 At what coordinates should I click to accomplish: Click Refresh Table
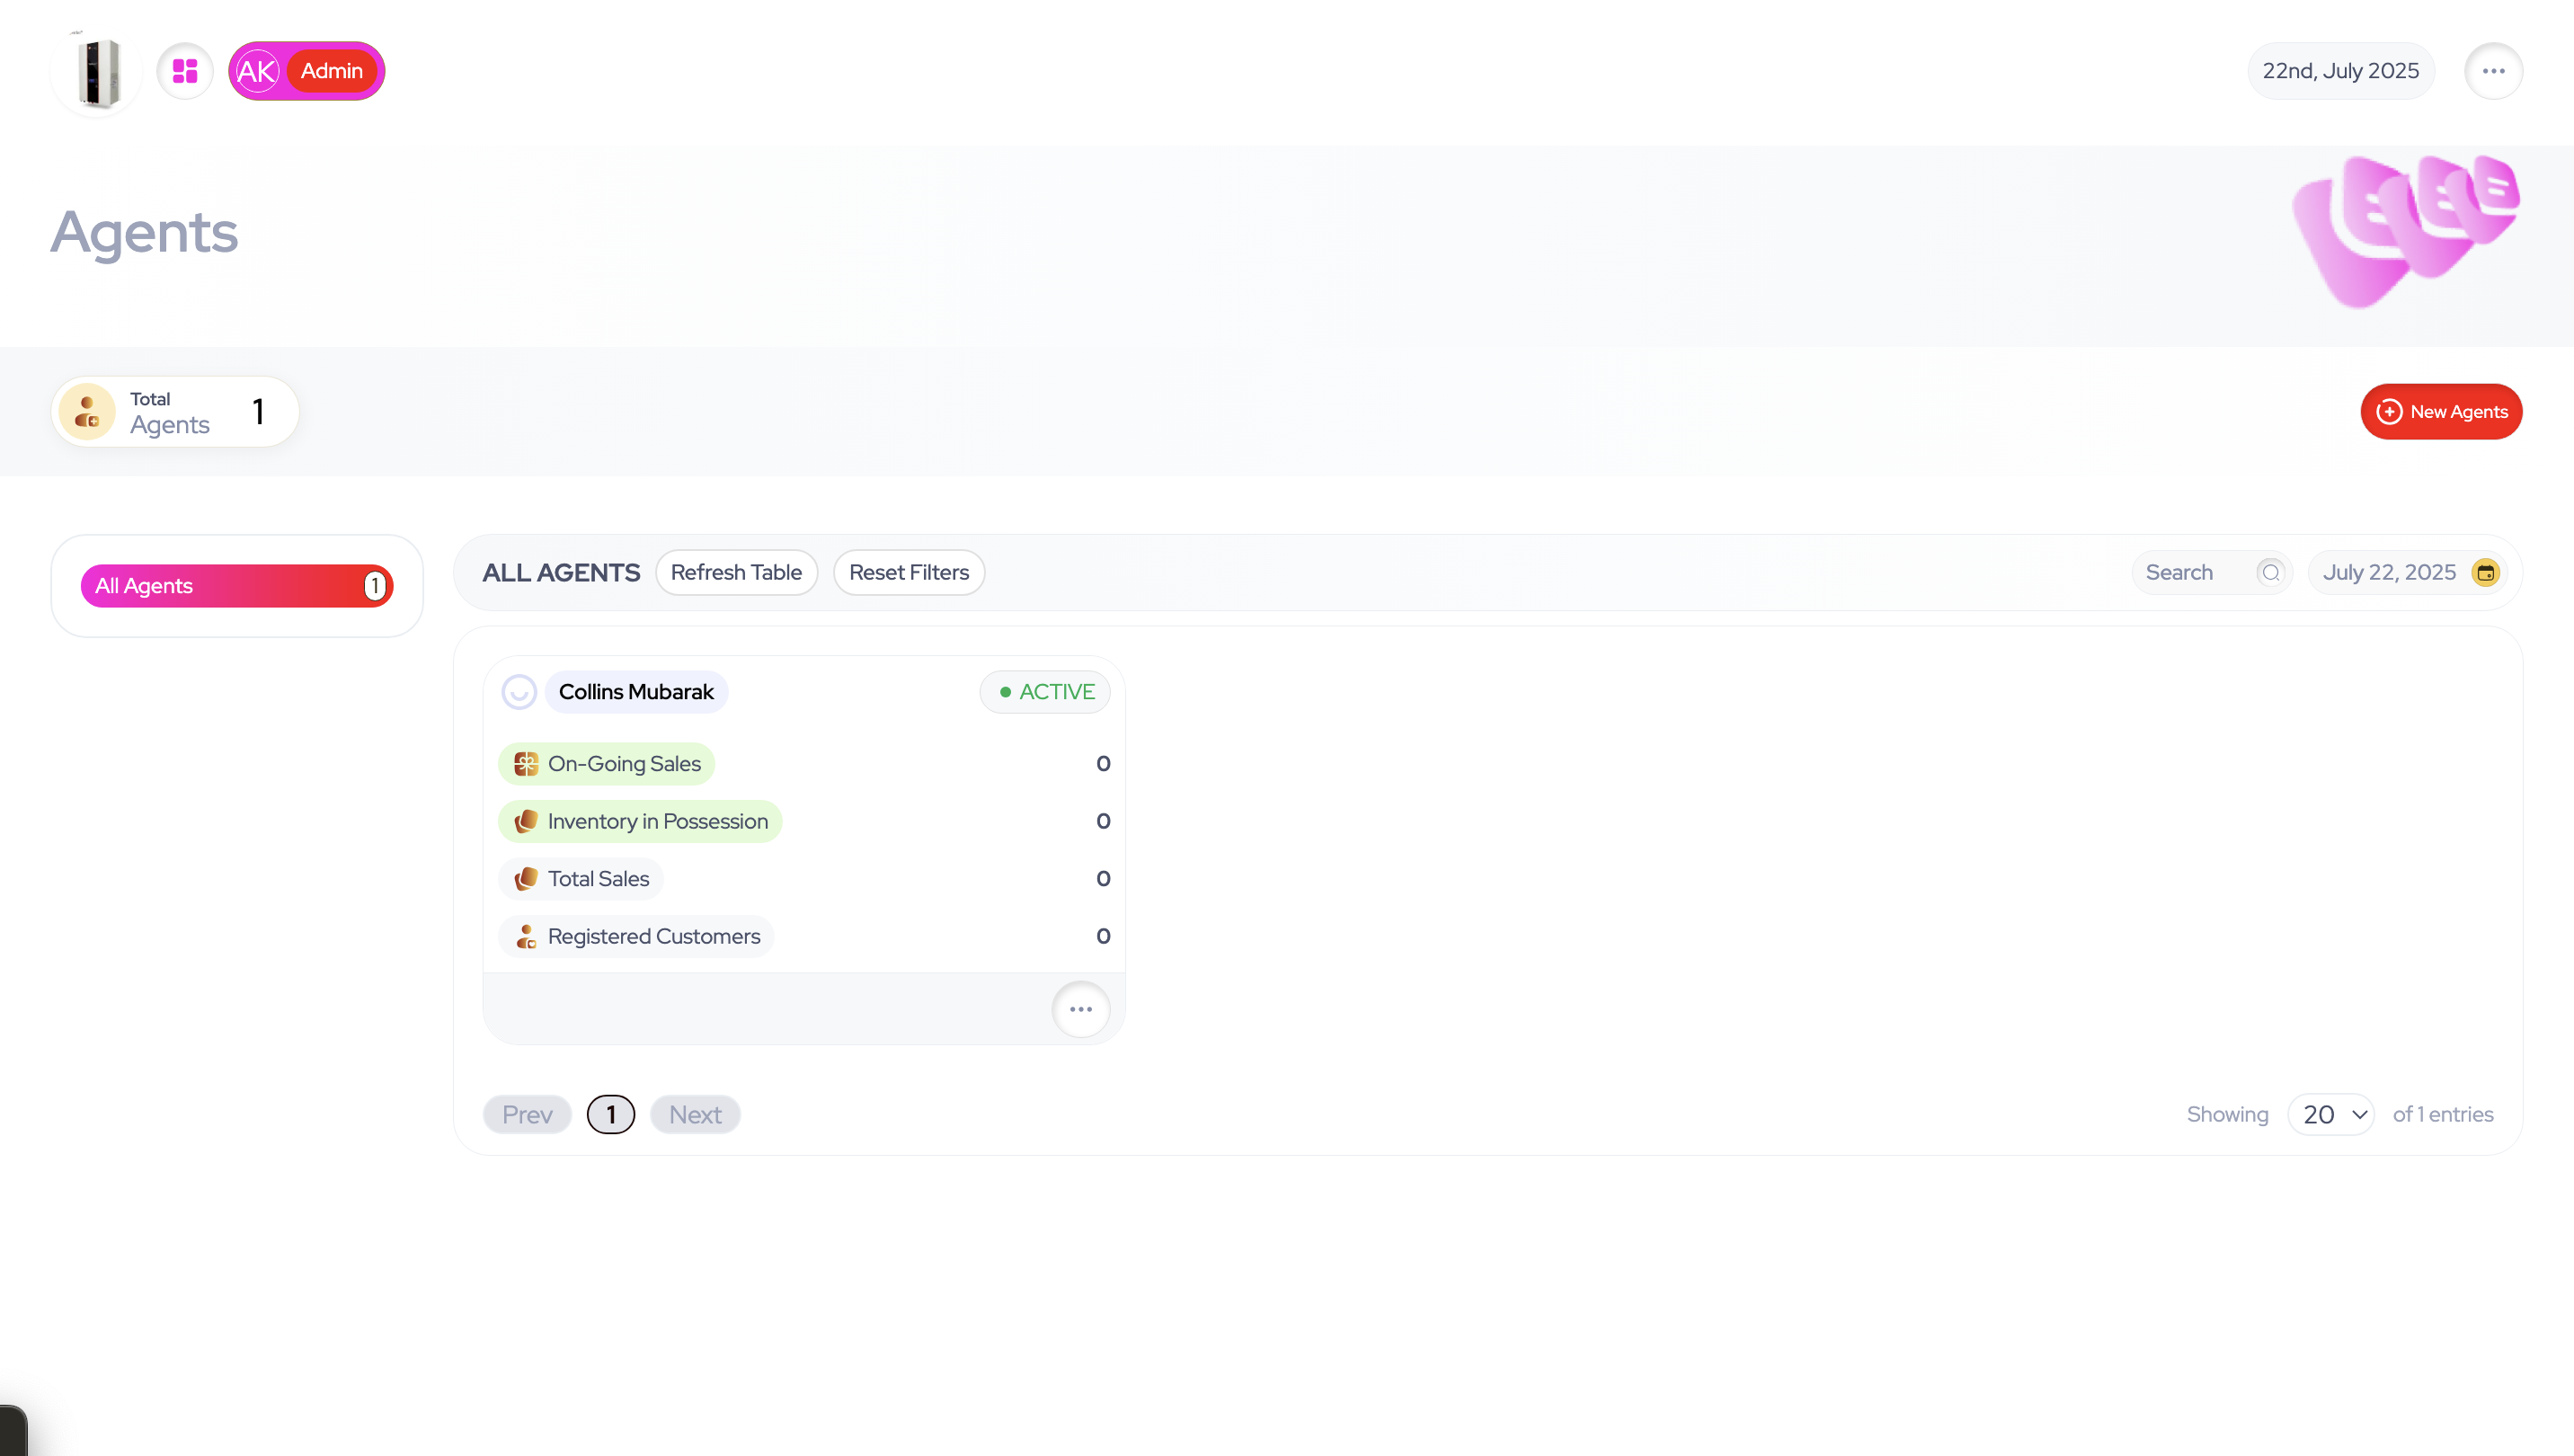pos(735,573)
